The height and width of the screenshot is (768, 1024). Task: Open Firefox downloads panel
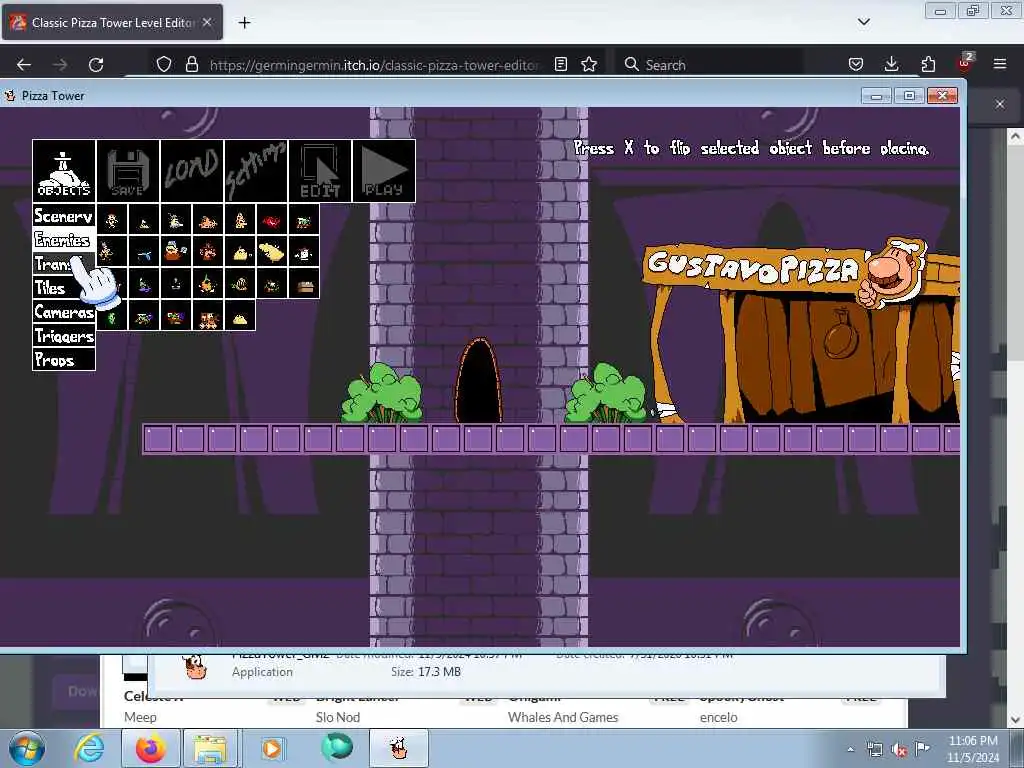coord(891,64)
